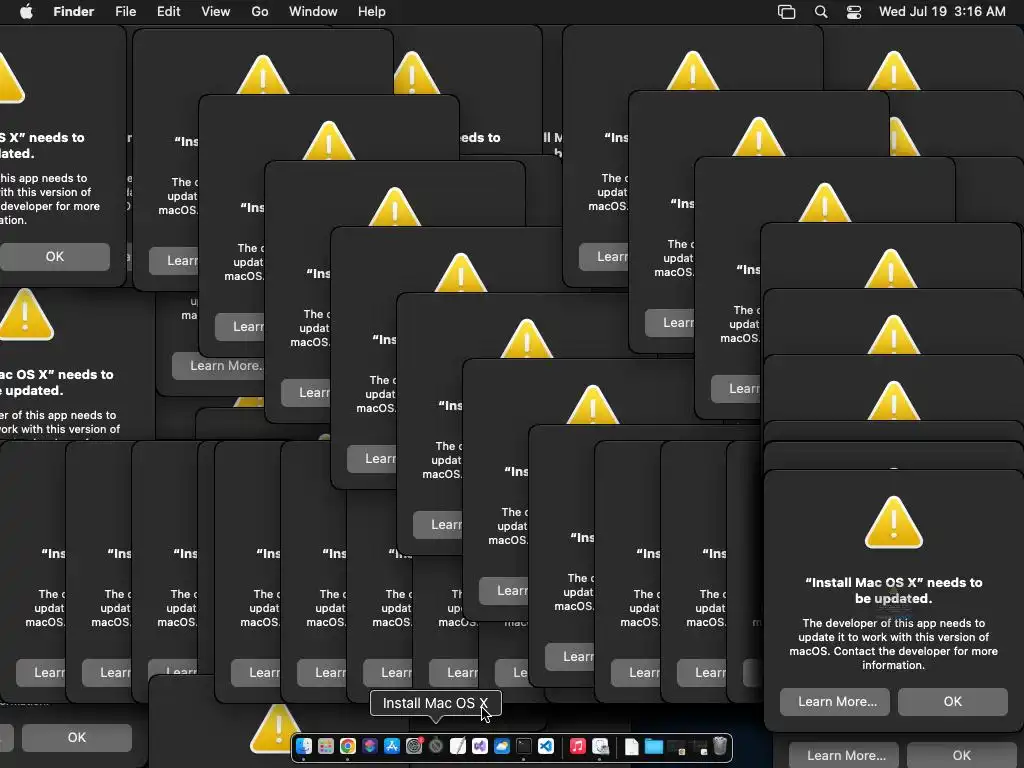This screenshot has height=768, width=1024.
Task: Click Learn More... at the bottom screen edge
Action: [844, 755]
